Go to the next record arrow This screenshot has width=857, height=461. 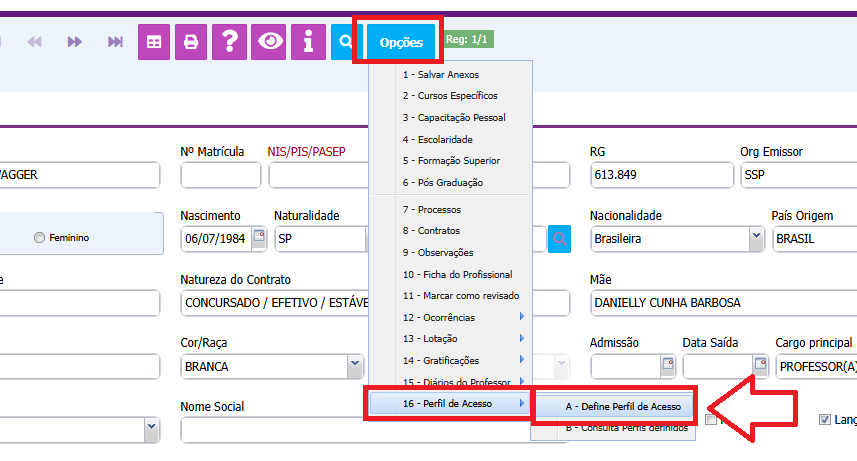click(74, 42)
